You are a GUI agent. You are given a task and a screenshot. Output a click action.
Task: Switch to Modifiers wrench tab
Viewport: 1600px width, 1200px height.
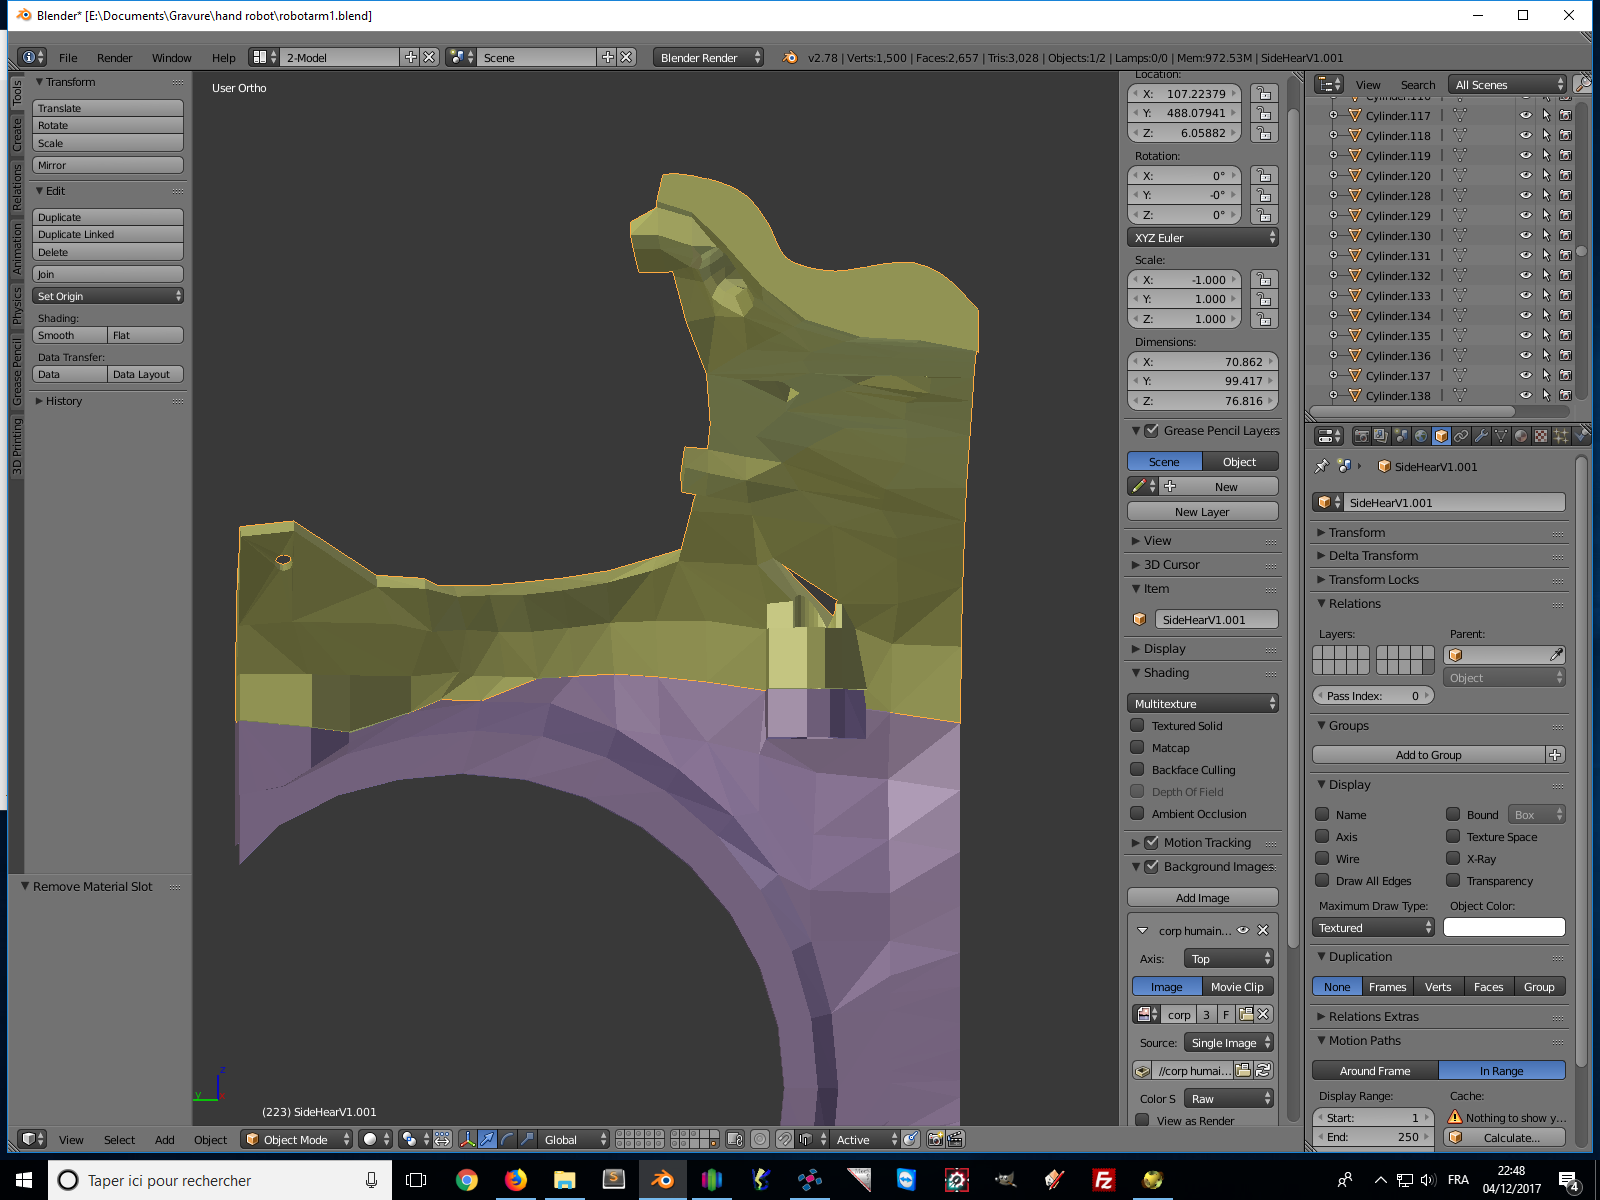(x=1481, y=436)
